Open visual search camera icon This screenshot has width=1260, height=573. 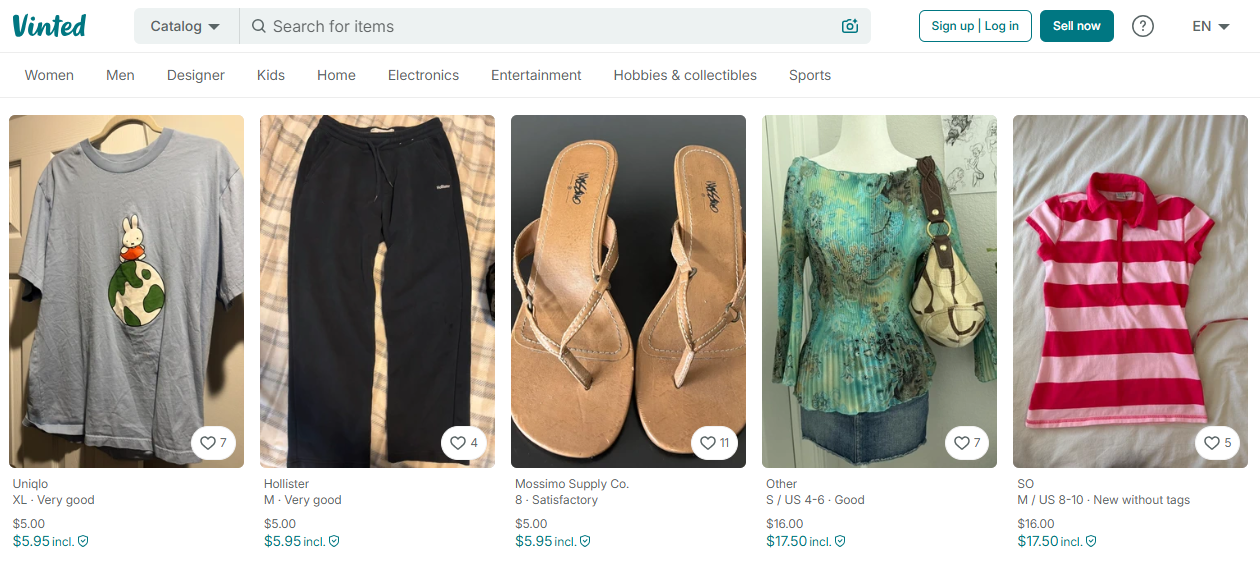point(850,27)
